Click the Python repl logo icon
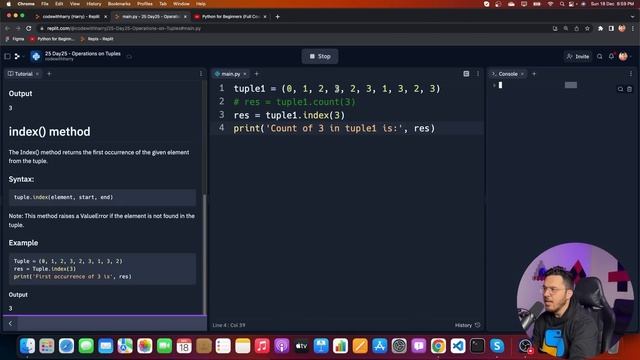Viewport: 640px width, 360px height. pos(36,56)
